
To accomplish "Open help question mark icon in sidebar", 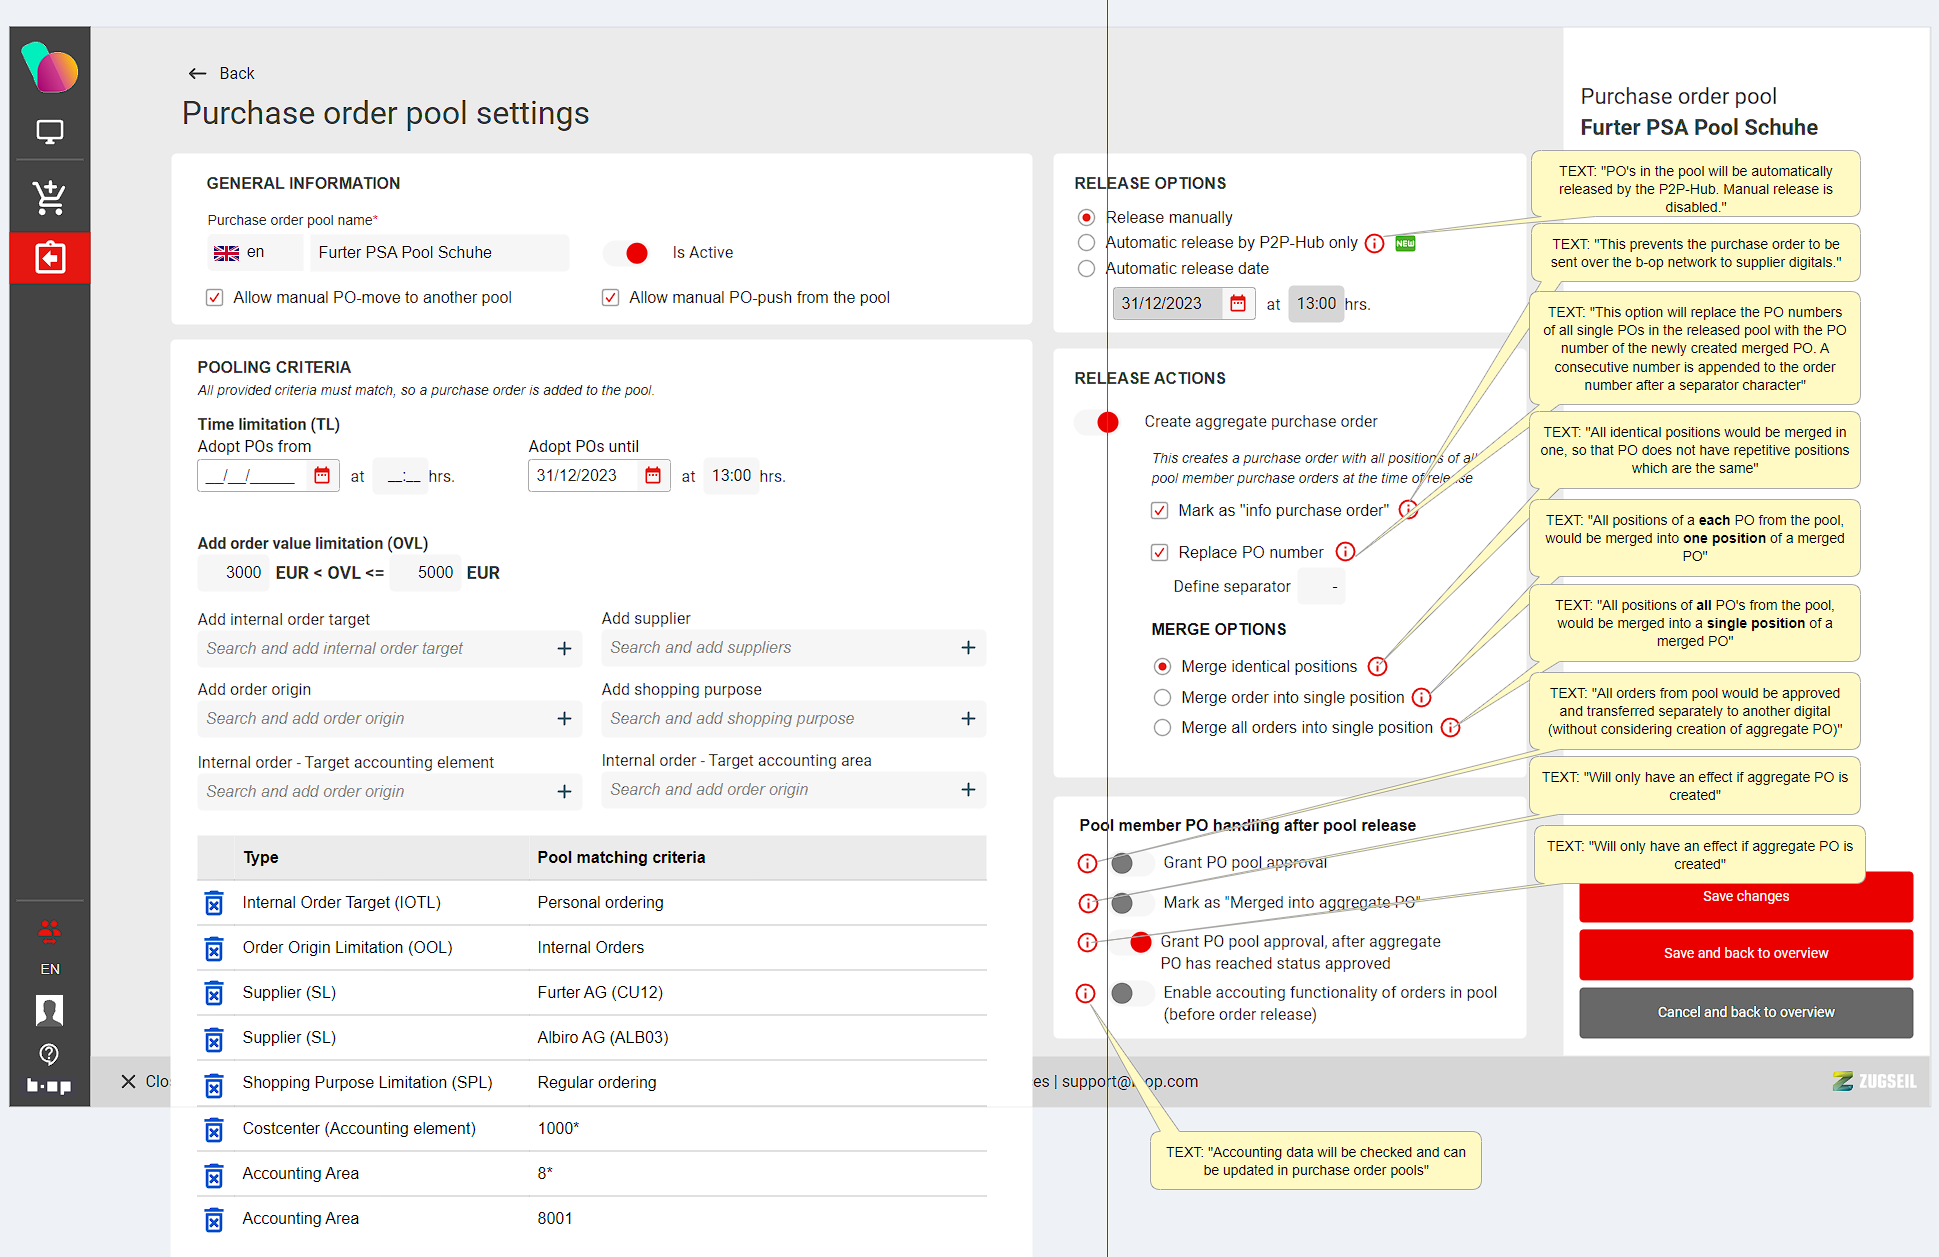I will tap(49, 1054).
